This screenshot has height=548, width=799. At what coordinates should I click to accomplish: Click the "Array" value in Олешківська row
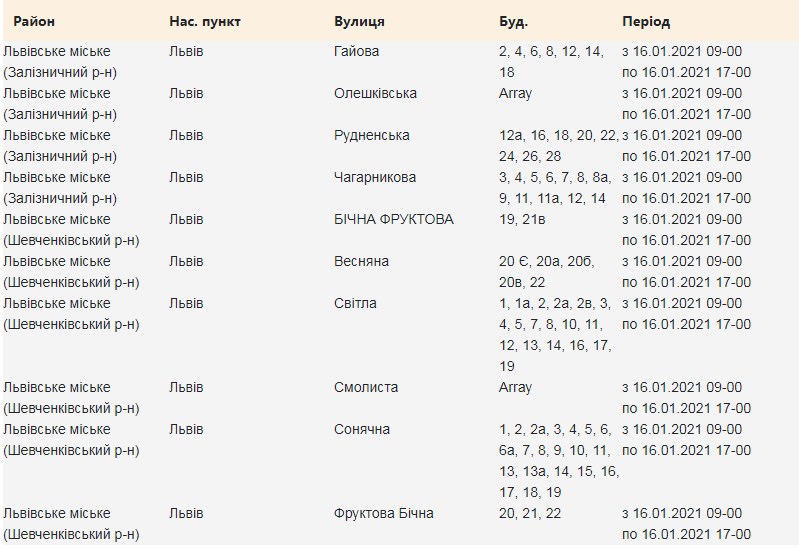[x=515, y=93]
